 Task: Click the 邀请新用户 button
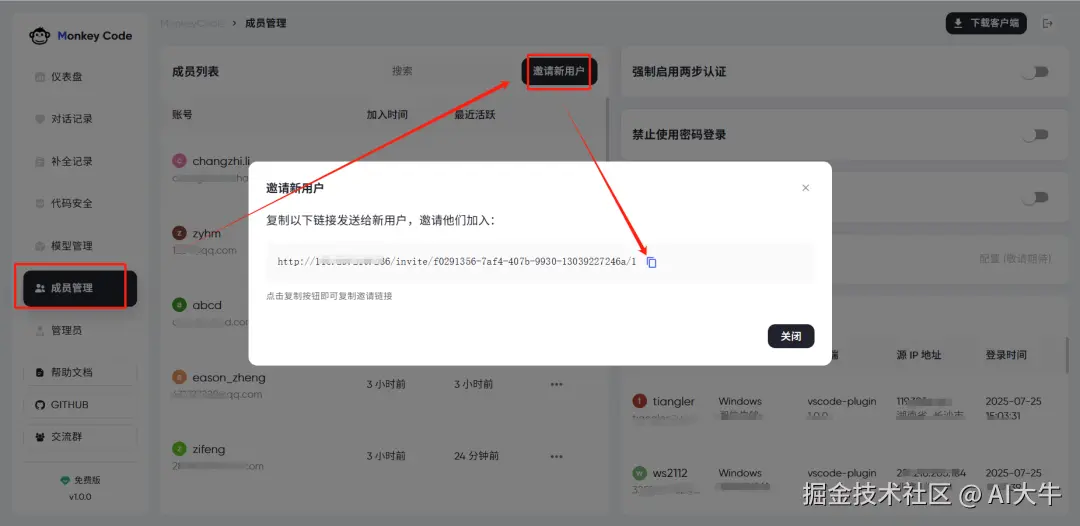[559, 71]
